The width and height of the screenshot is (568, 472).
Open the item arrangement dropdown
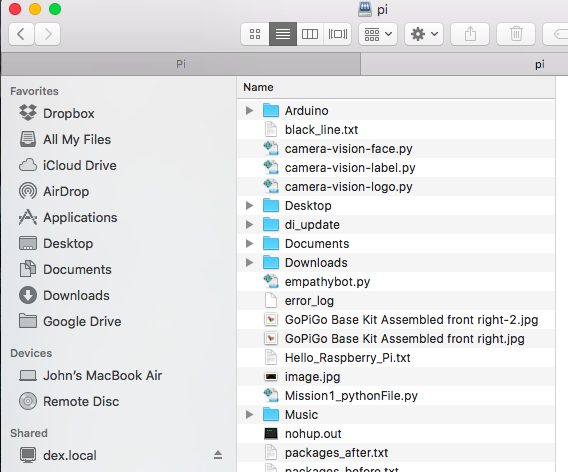(x=378, y=34)
